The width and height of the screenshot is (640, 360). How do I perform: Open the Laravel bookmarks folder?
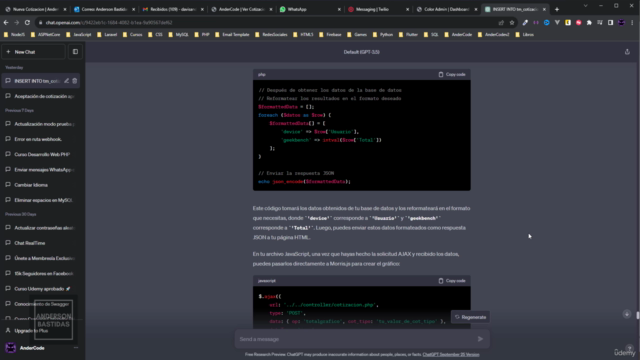(x=107, y=35)
